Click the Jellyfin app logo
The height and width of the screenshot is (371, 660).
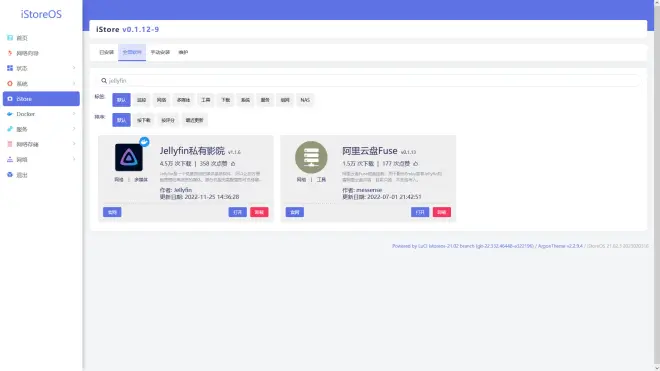coord(128,157)
